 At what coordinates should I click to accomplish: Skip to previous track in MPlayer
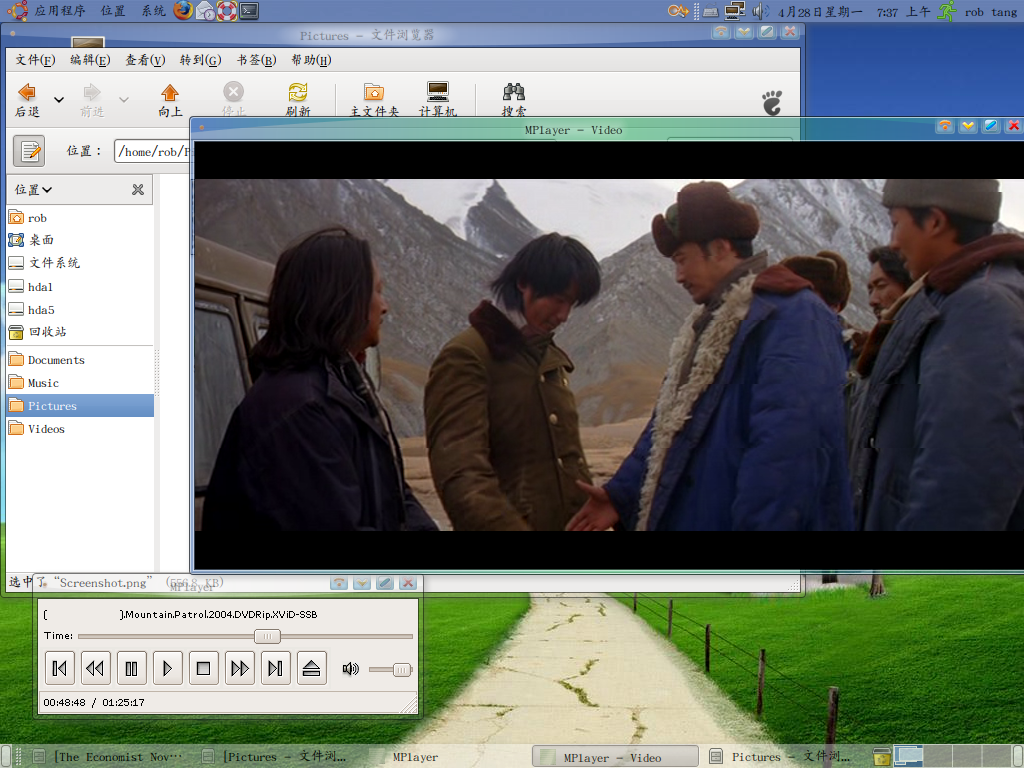click(59, 668)
